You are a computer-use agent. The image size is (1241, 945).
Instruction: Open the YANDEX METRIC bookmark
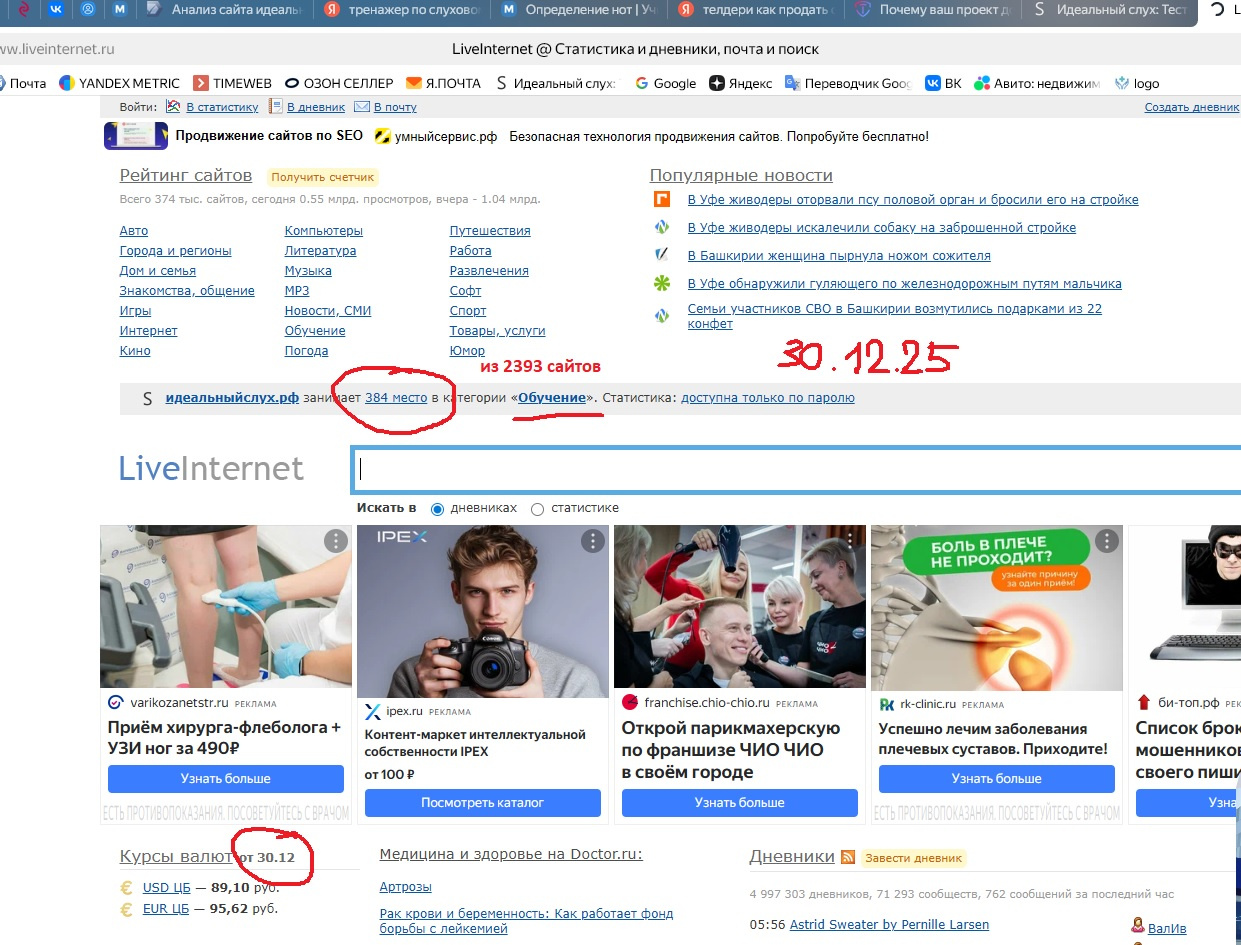click(119, 83)
